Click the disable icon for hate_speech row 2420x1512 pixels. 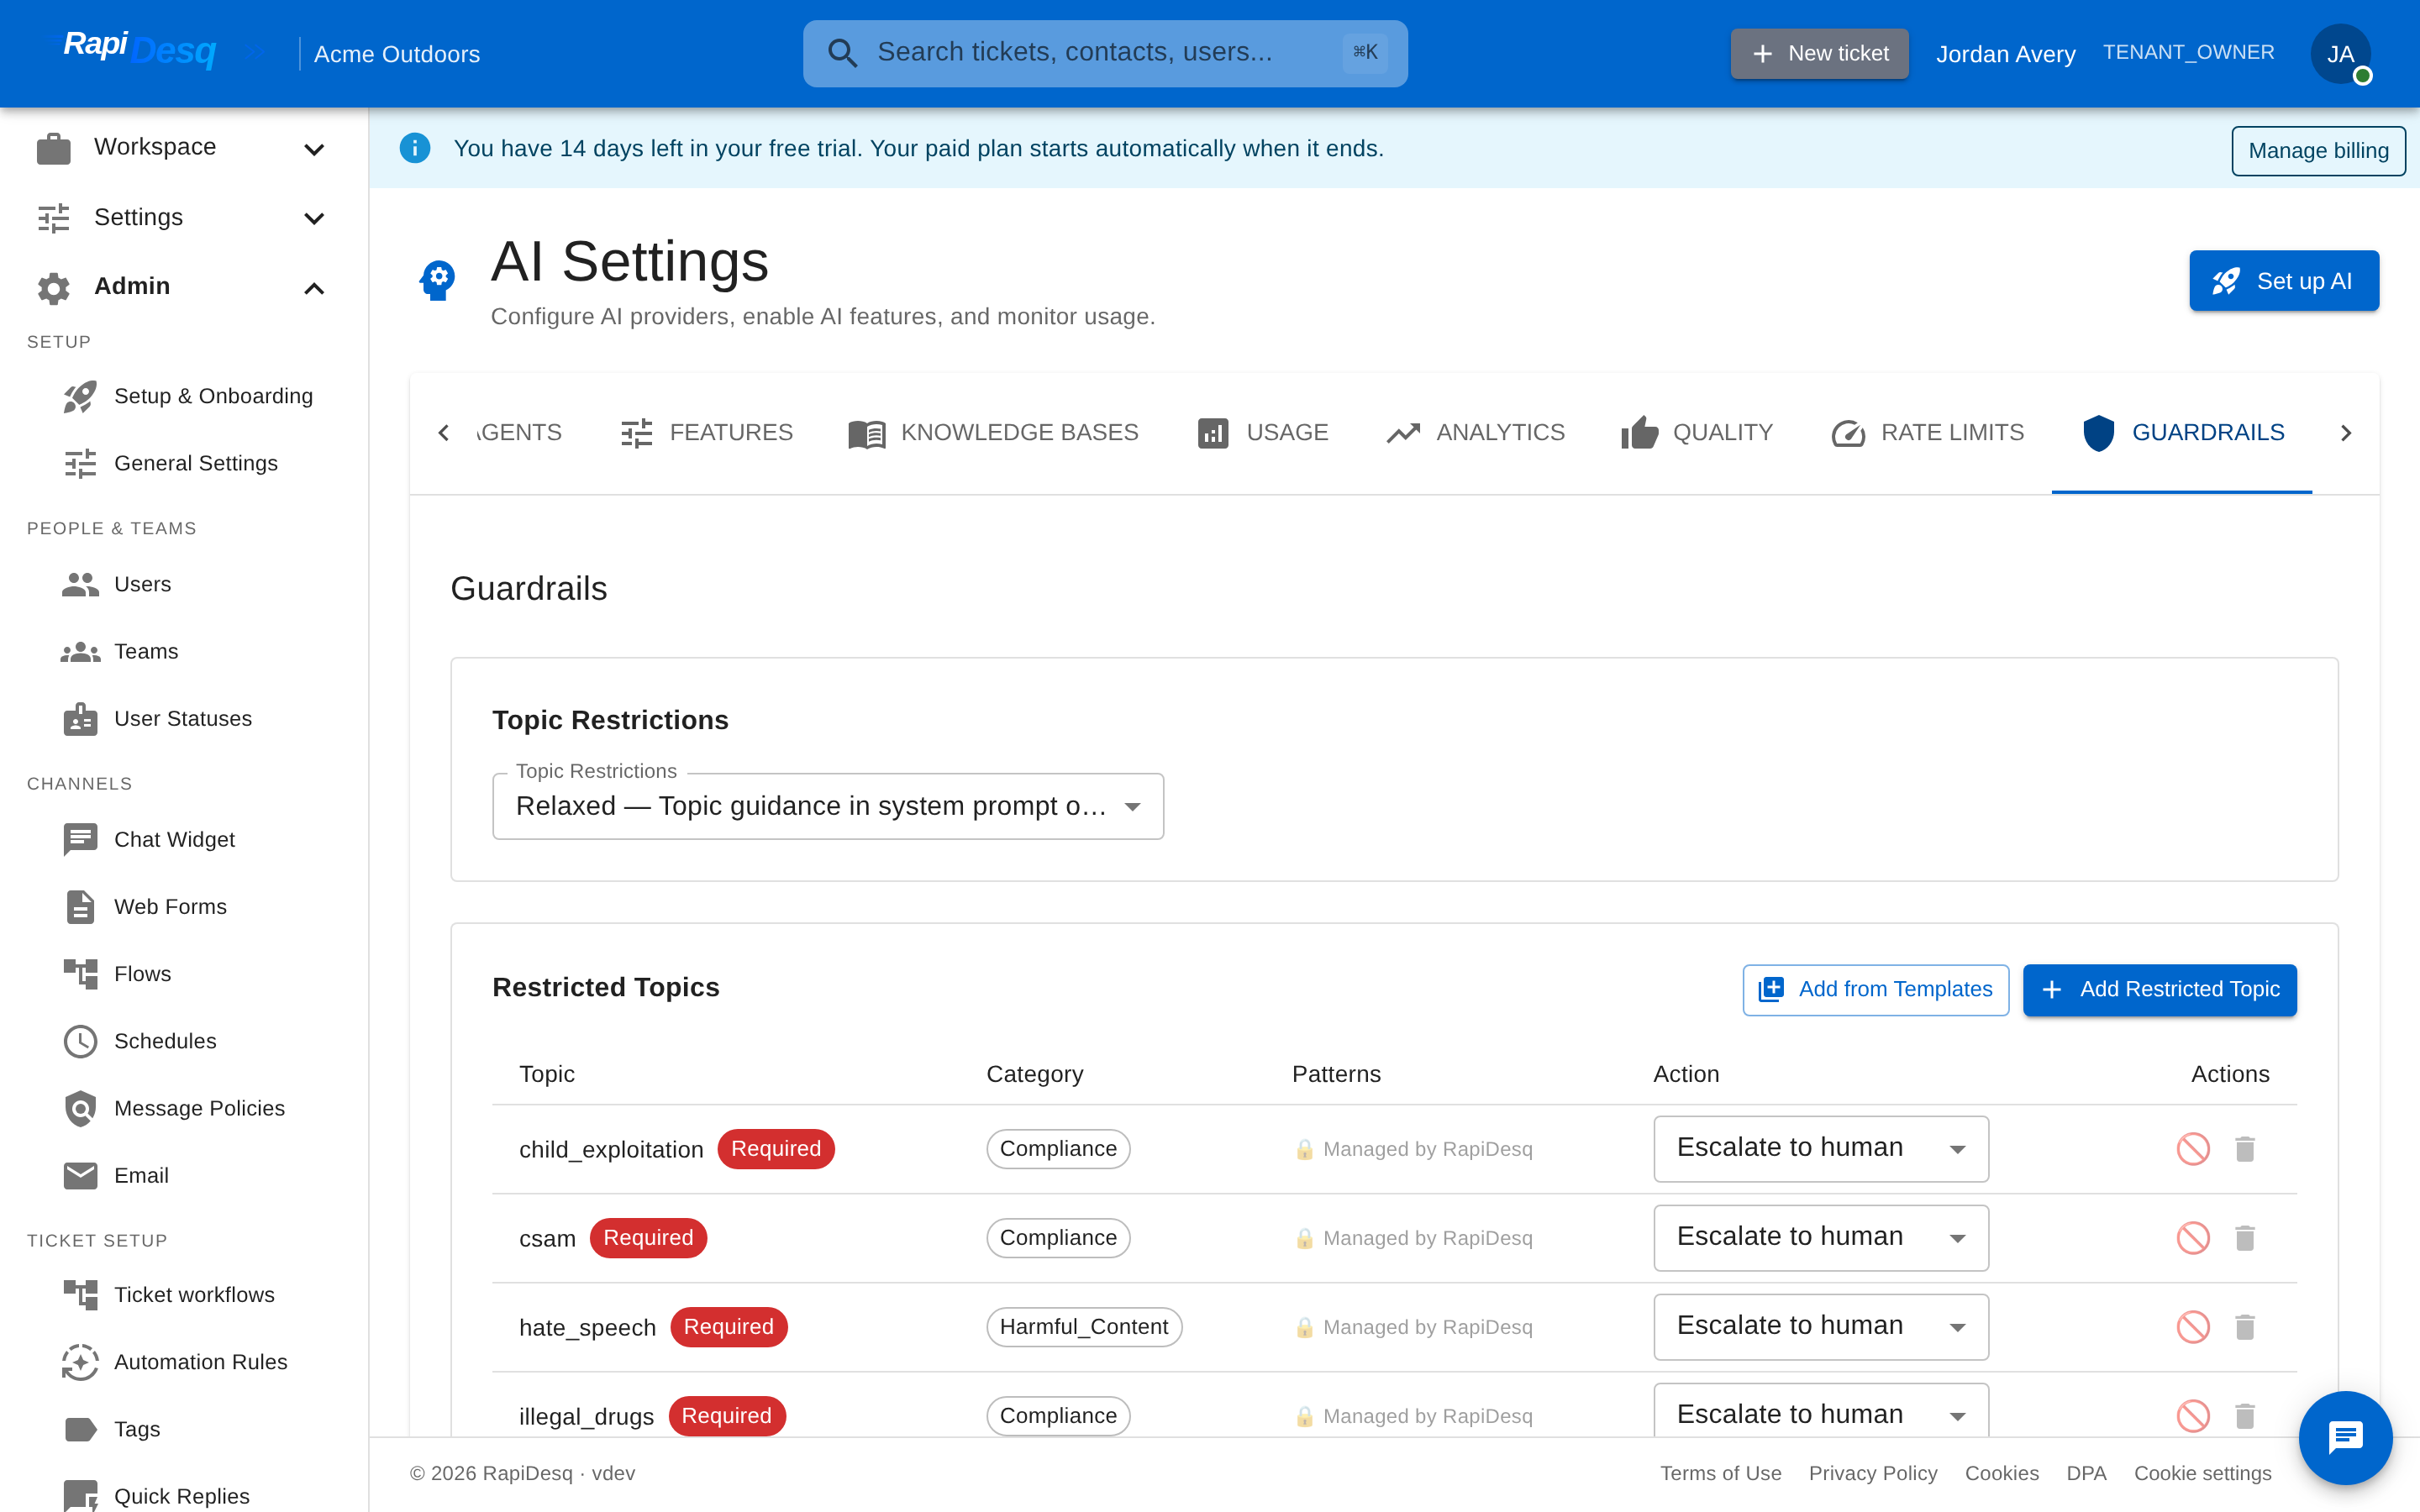click(x=2193, y=1327)
